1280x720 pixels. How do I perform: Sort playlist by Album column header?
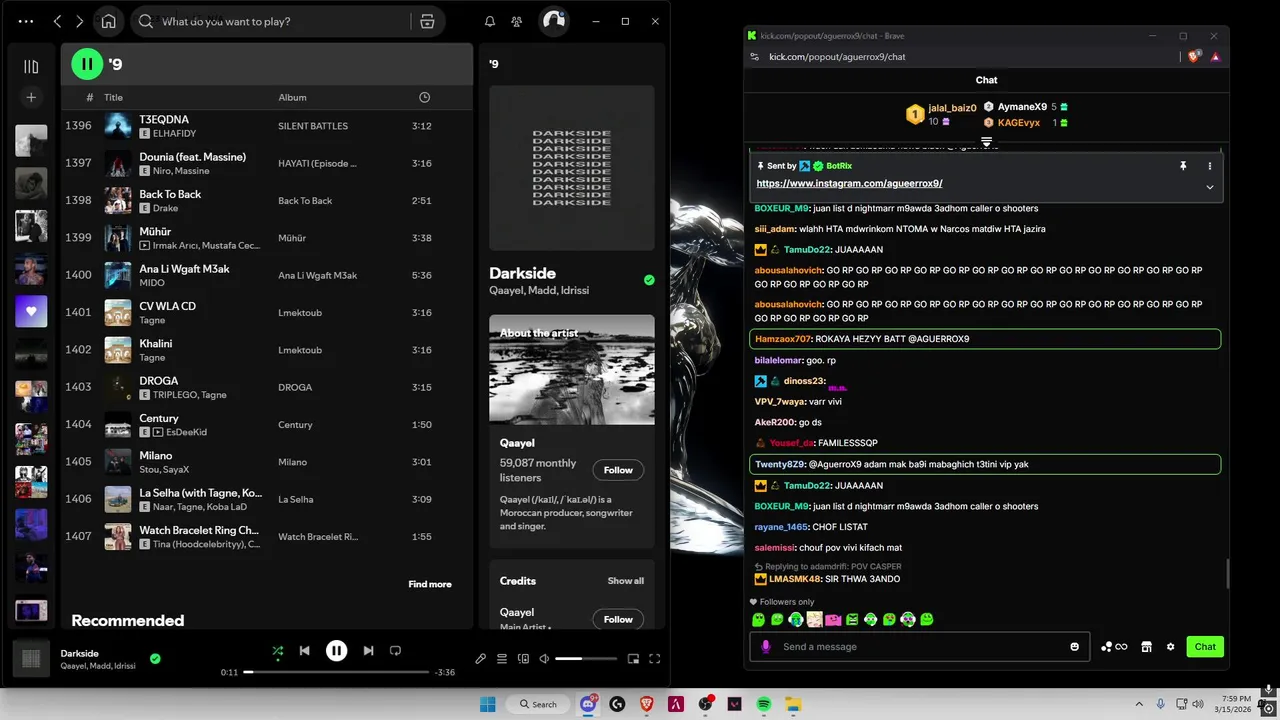coord(292,97)
